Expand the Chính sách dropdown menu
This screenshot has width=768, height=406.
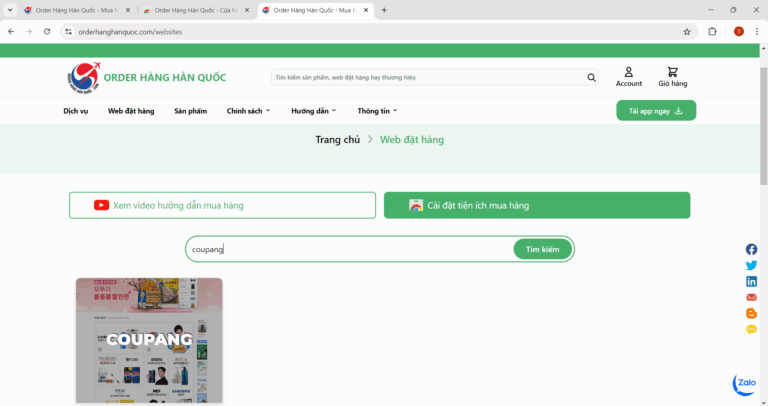click(248, 111)
